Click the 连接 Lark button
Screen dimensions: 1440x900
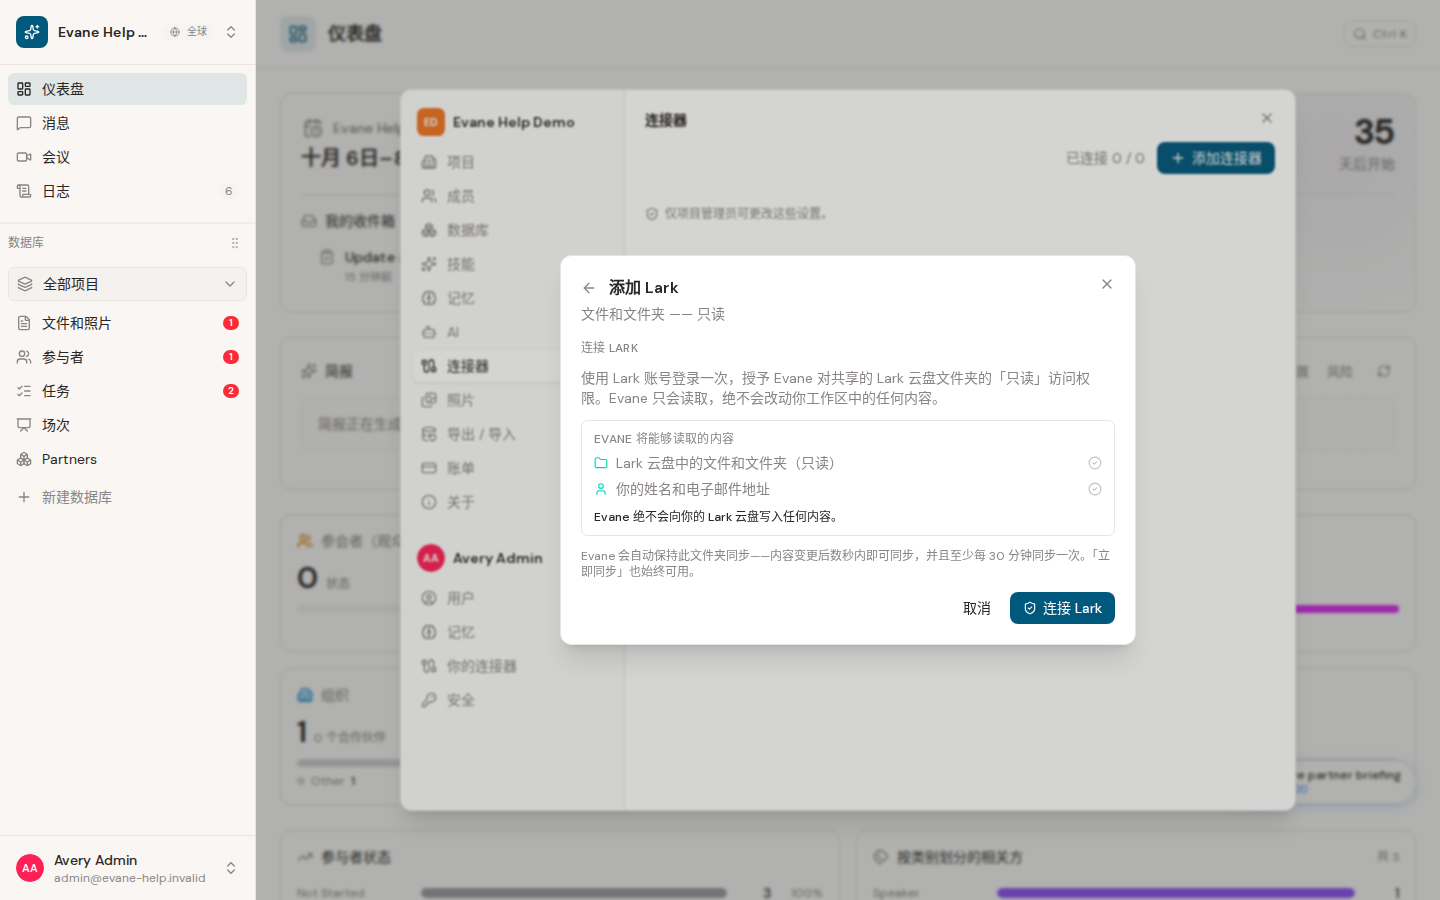tap(1062, 608)
